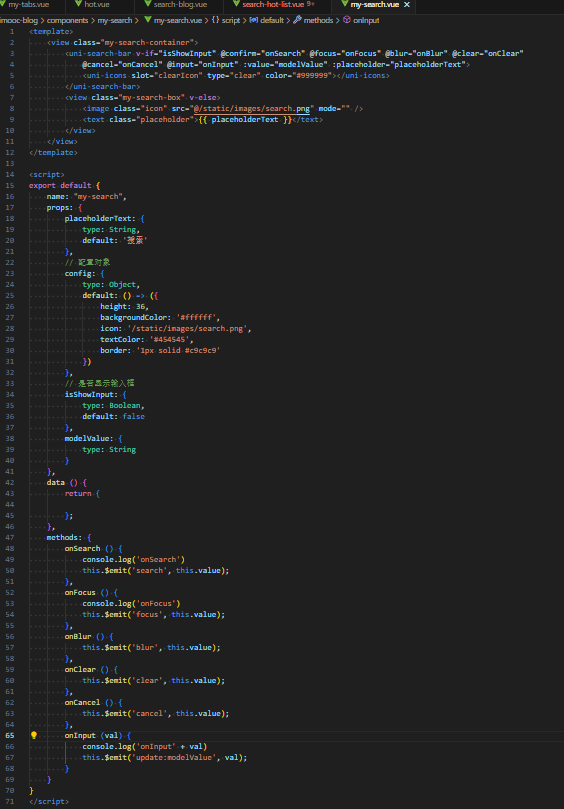
Task: Click the '#454545' textColor value
Action: [x=169, y=339]
